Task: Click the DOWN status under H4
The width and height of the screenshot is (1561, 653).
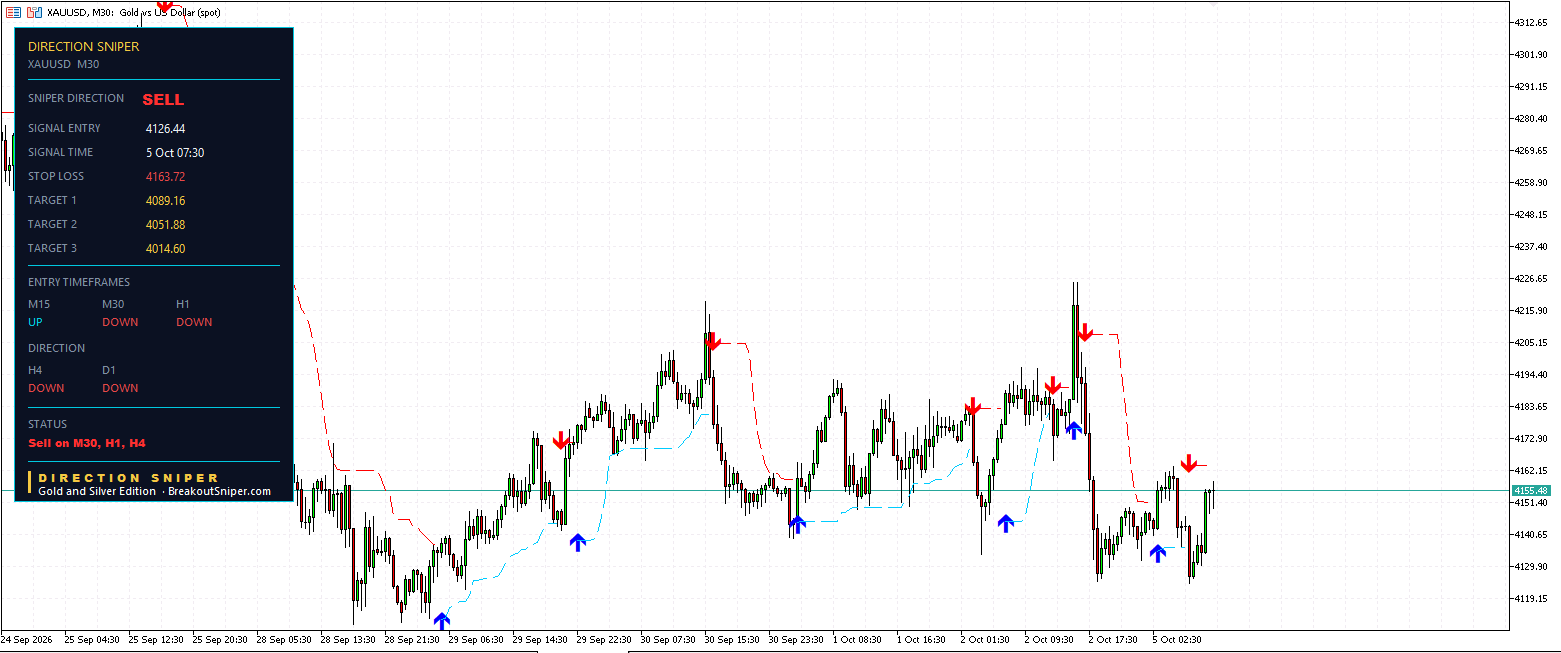Action: click(x=46, y=388)
